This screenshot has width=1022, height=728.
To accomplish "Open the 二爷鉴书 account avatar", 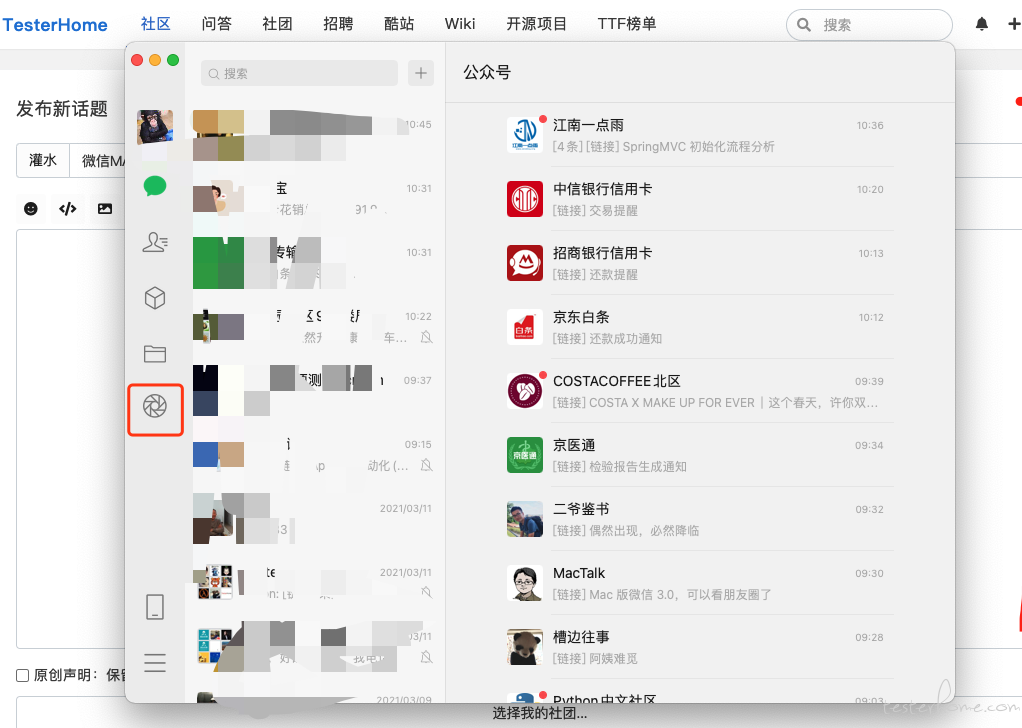I will [x=525, y=519].
